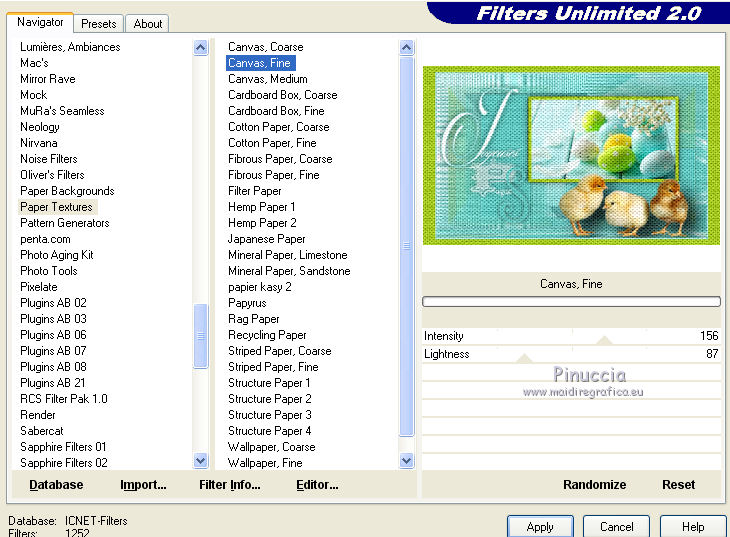Choose Canvas, Medium filter
Image resolution: width=730 pixels, height=537 pixels.
268,79
